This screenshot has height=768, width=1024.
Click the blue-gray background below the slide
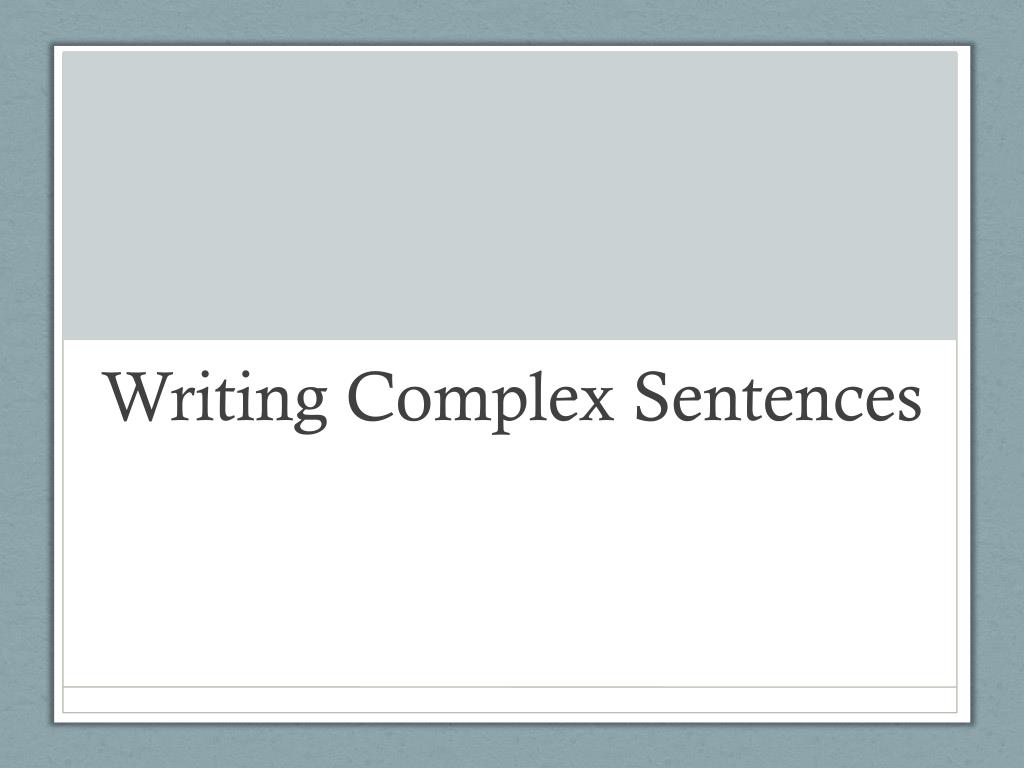tap(512, 746)
